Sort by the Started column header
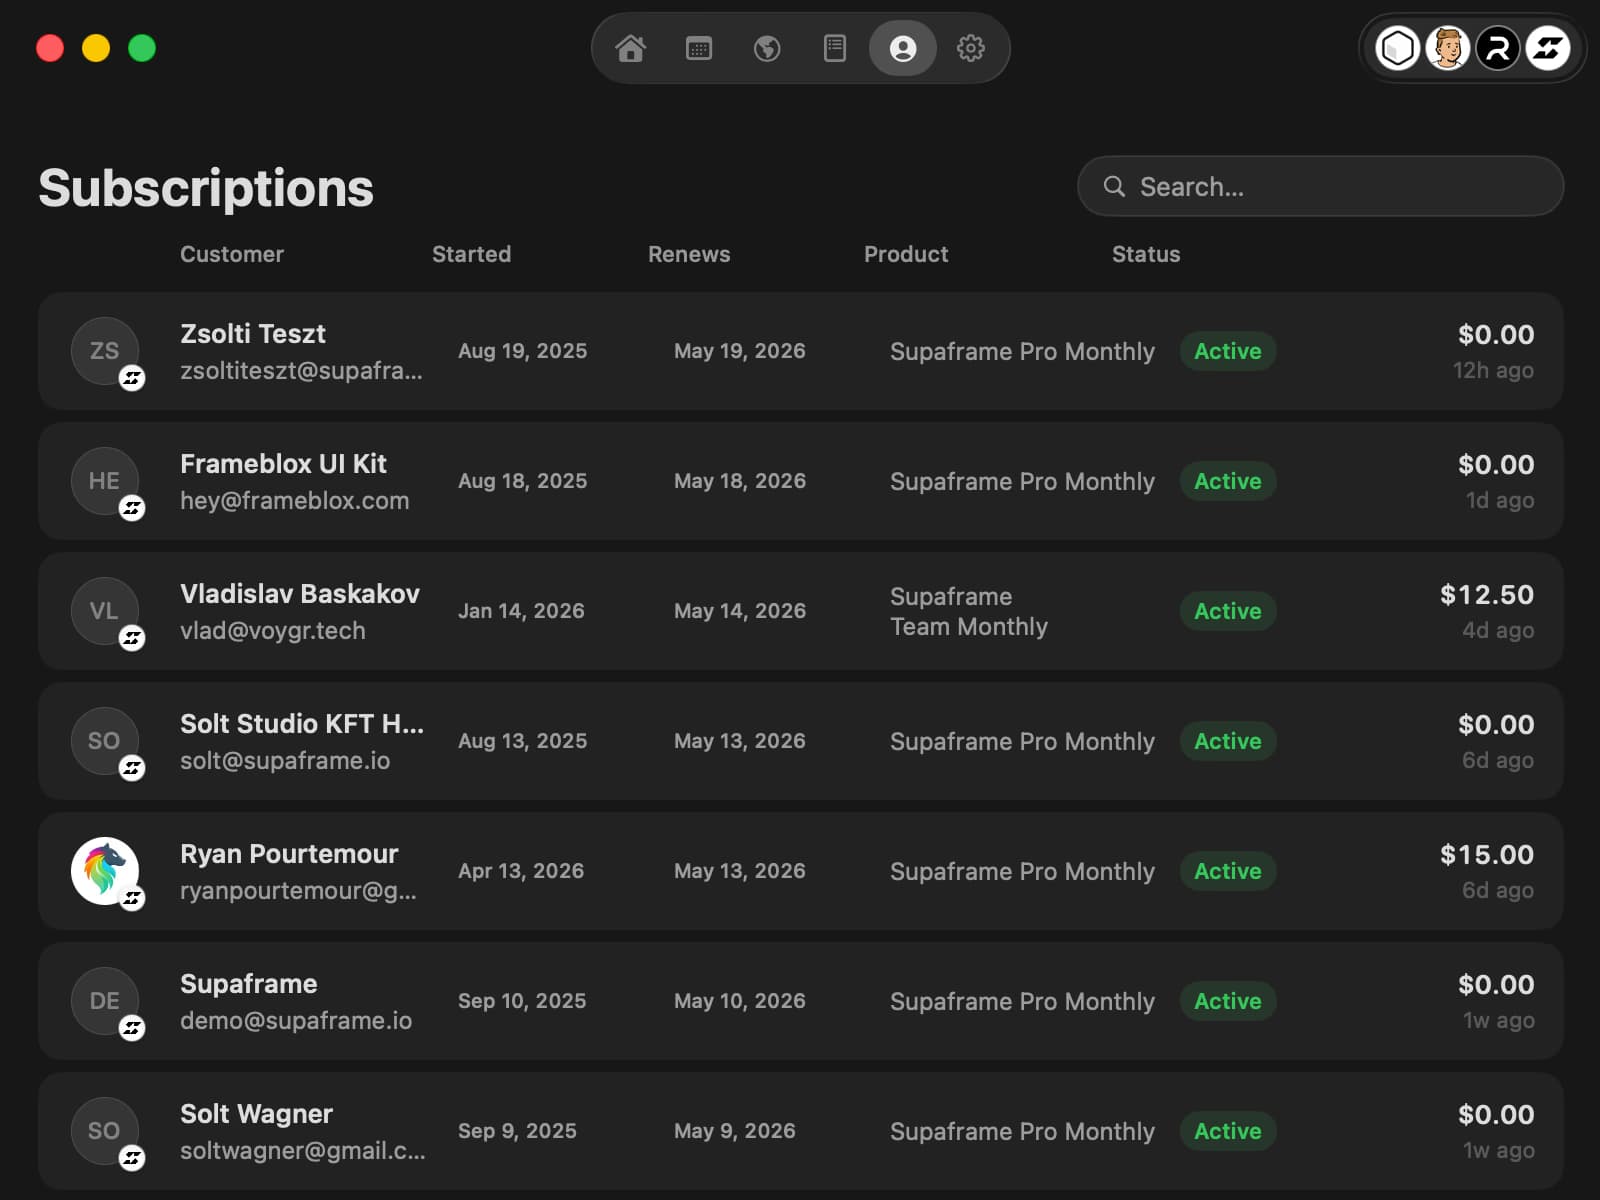 coord(471,254)
